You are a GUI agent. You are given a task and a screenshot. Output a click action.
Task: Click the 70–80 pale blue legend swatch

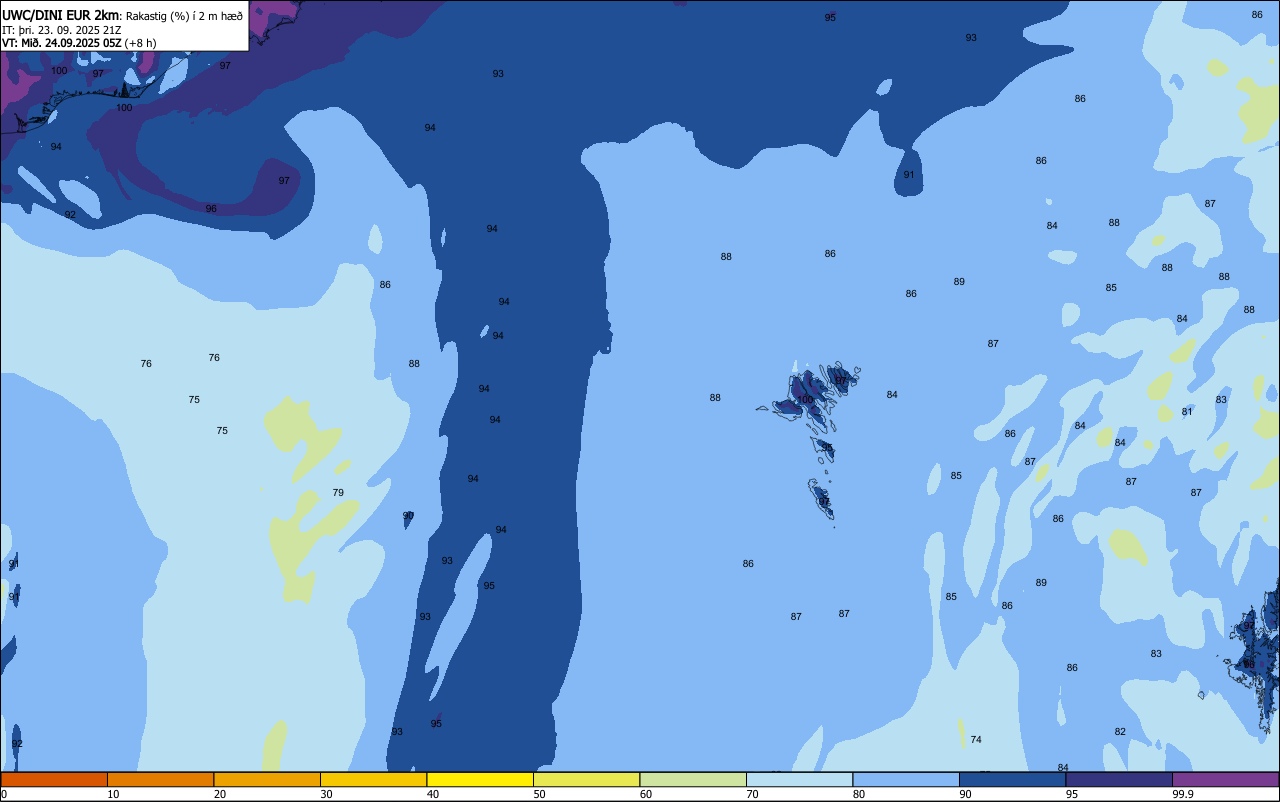click(799, 779)
